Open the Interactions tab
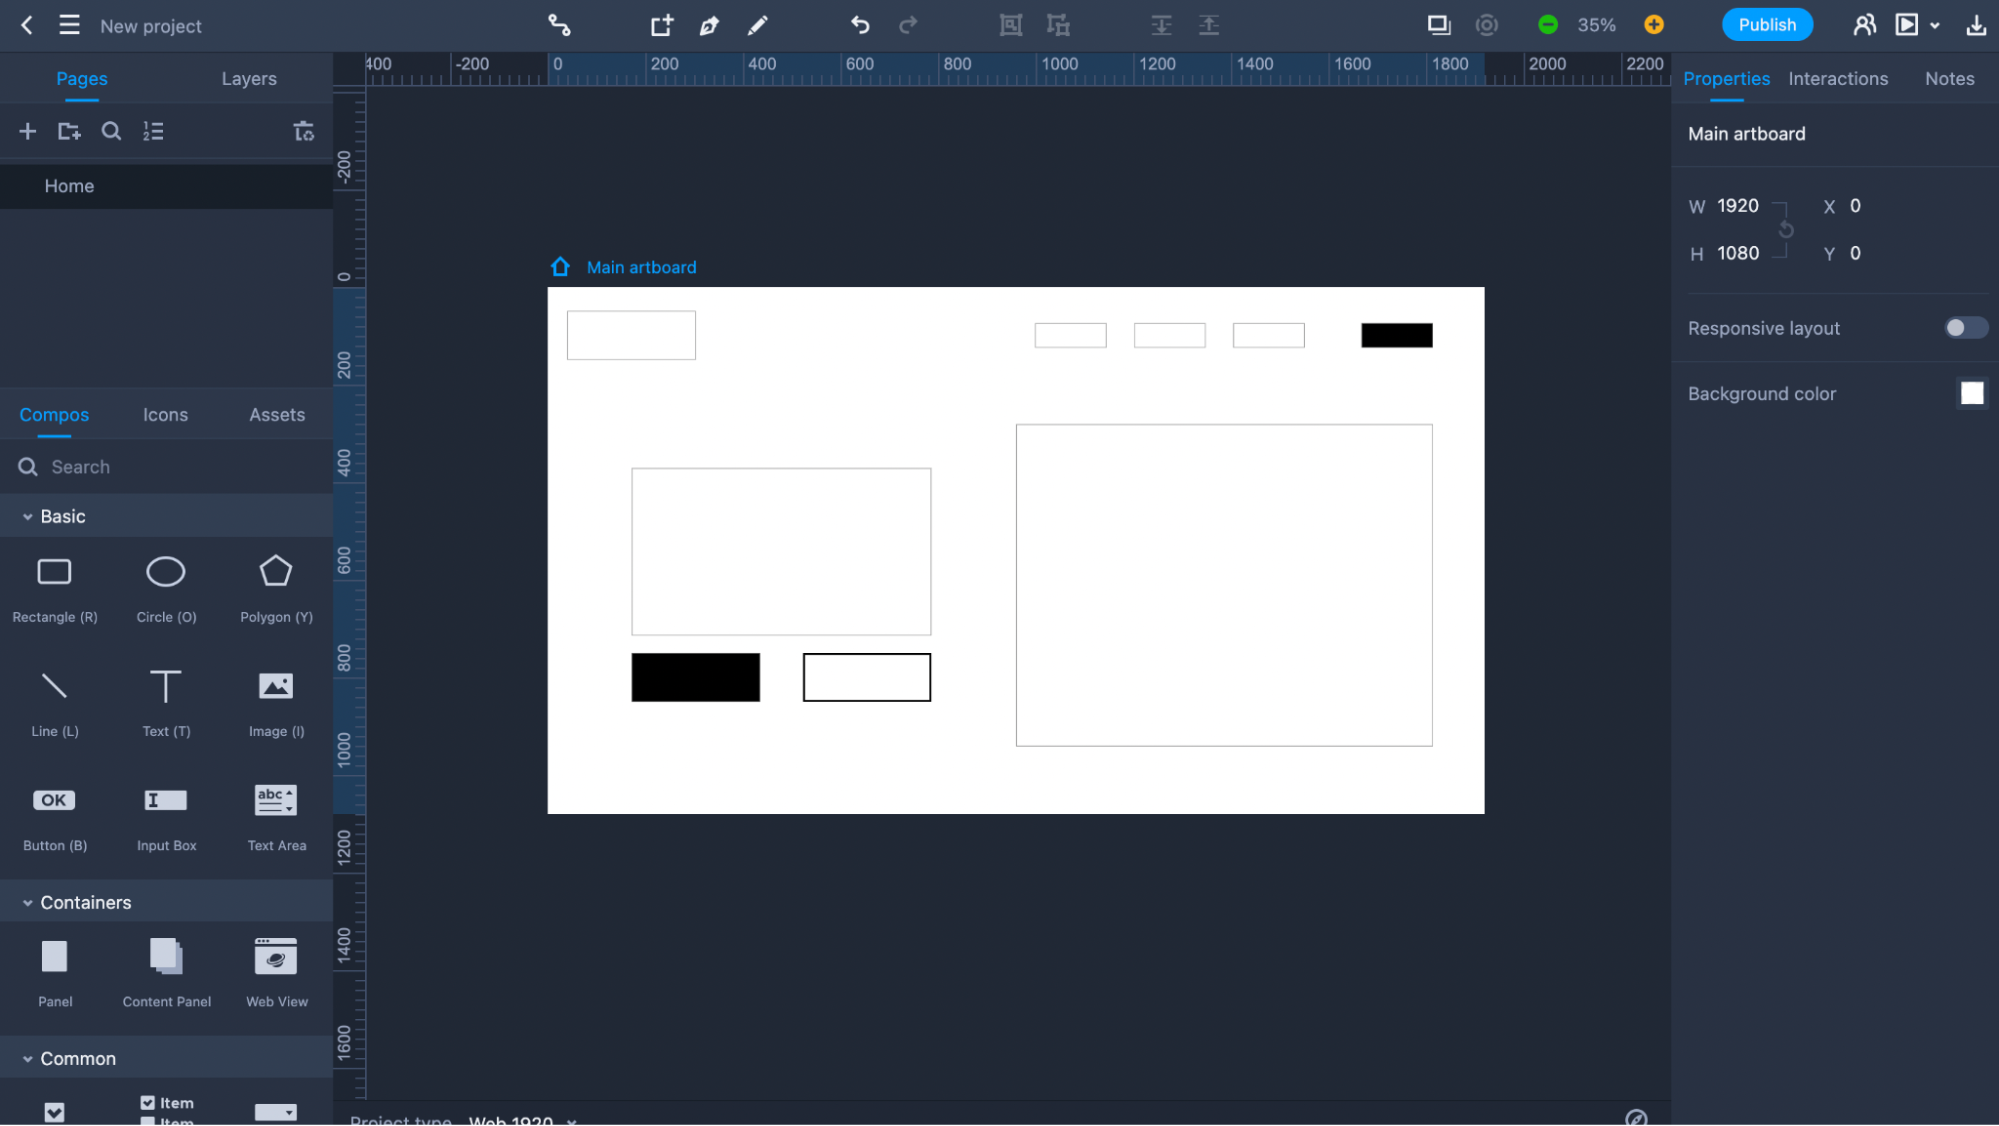This screenshot has width=1999, height=1126. click(1838, 78)
